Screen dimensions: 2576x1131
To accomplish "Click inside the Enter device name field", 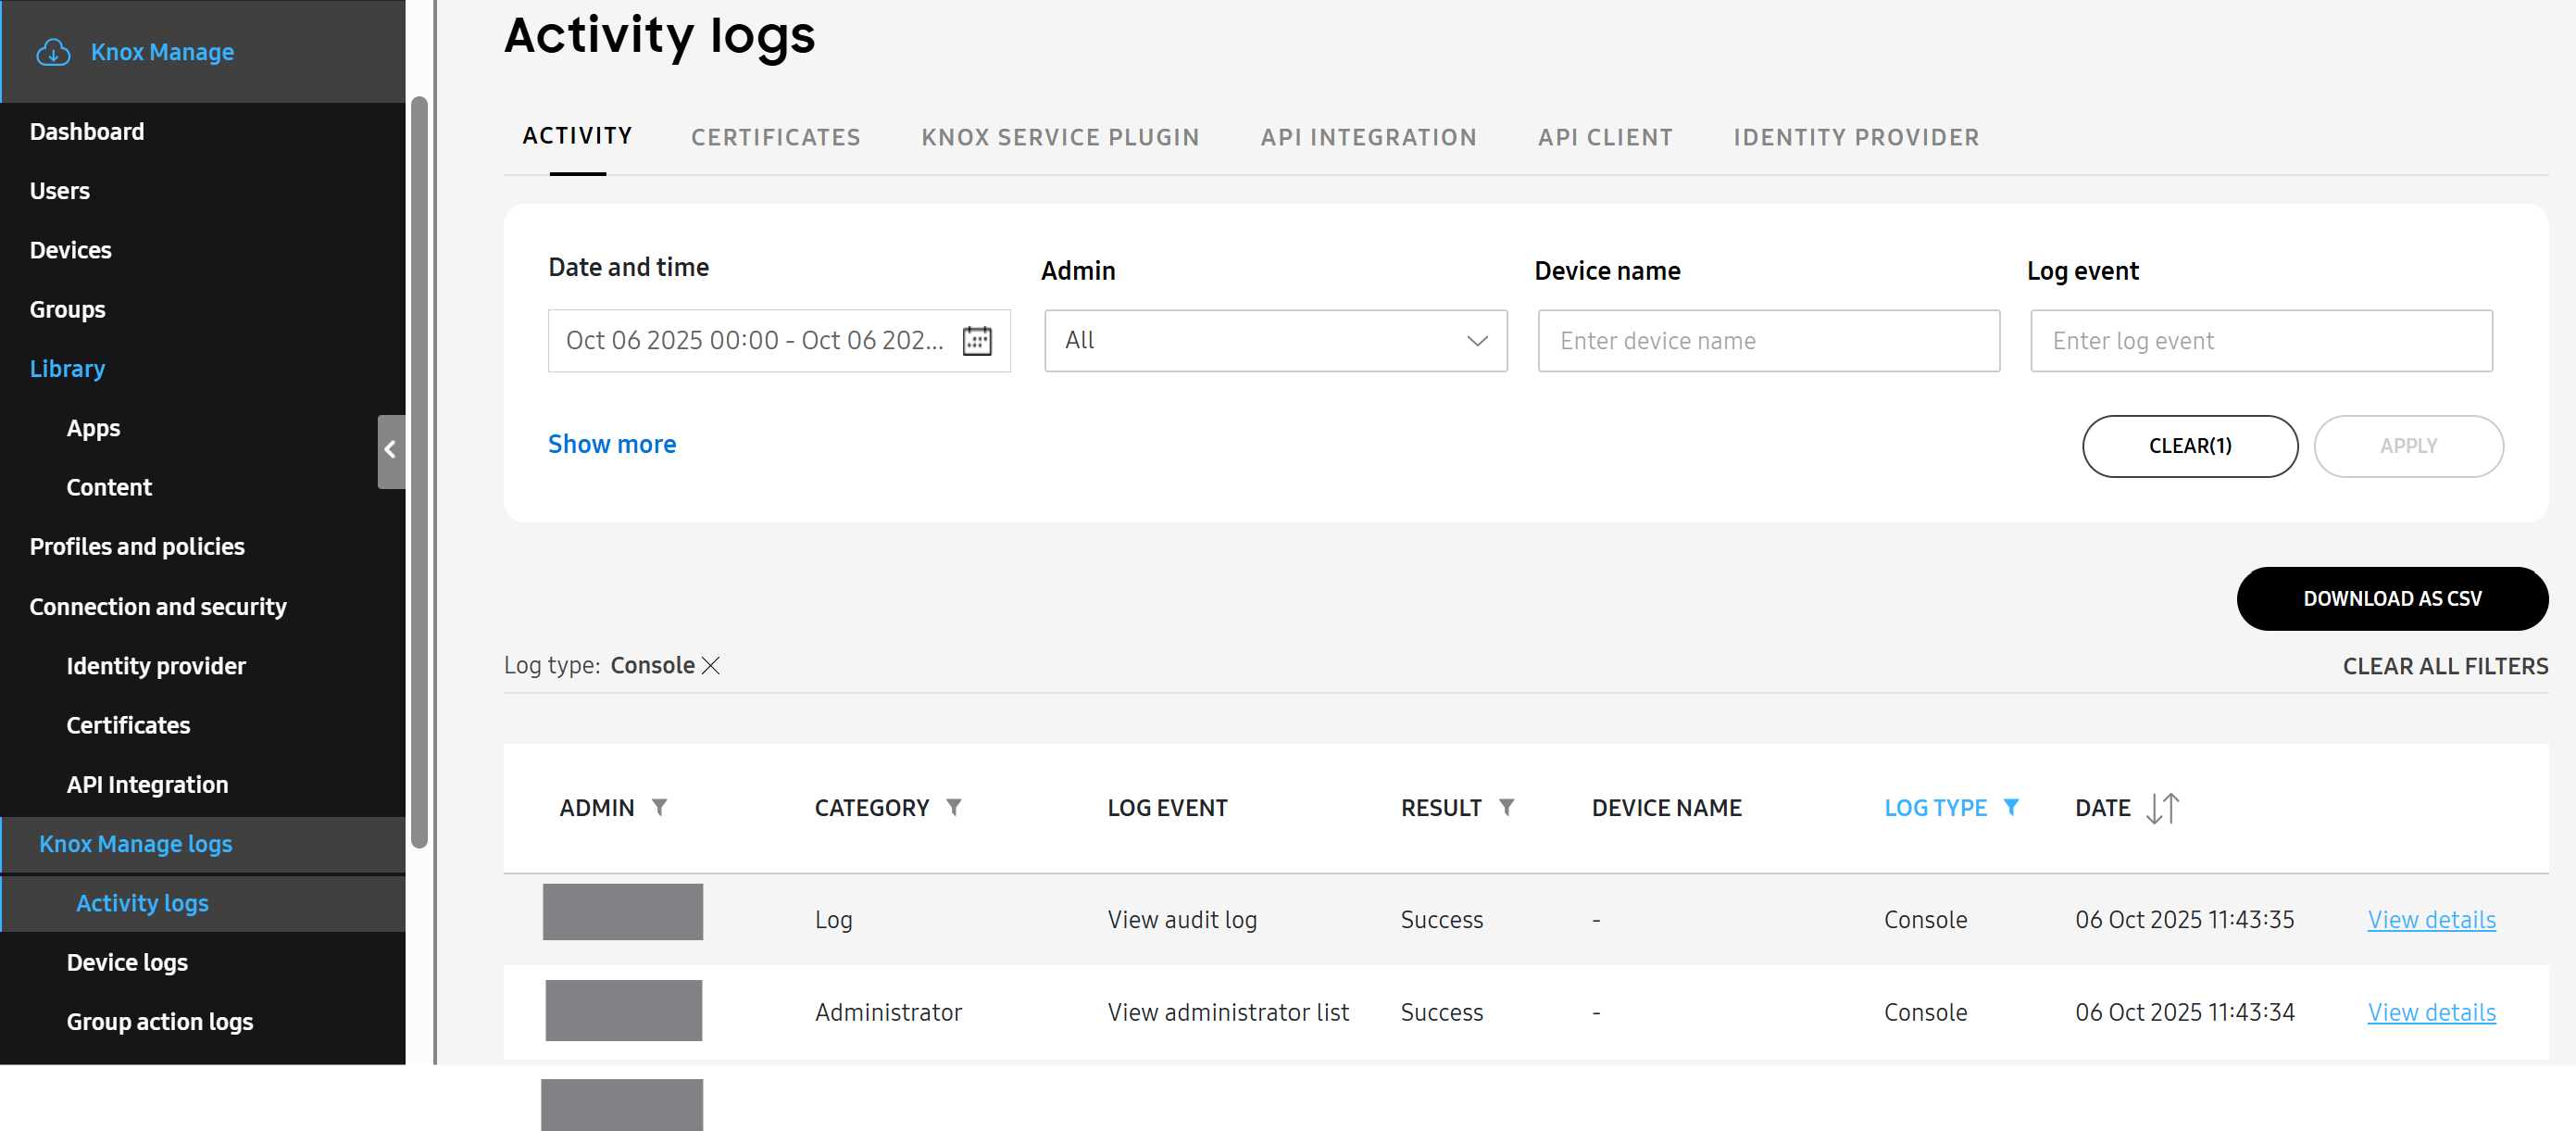I will coord(1767,340).
